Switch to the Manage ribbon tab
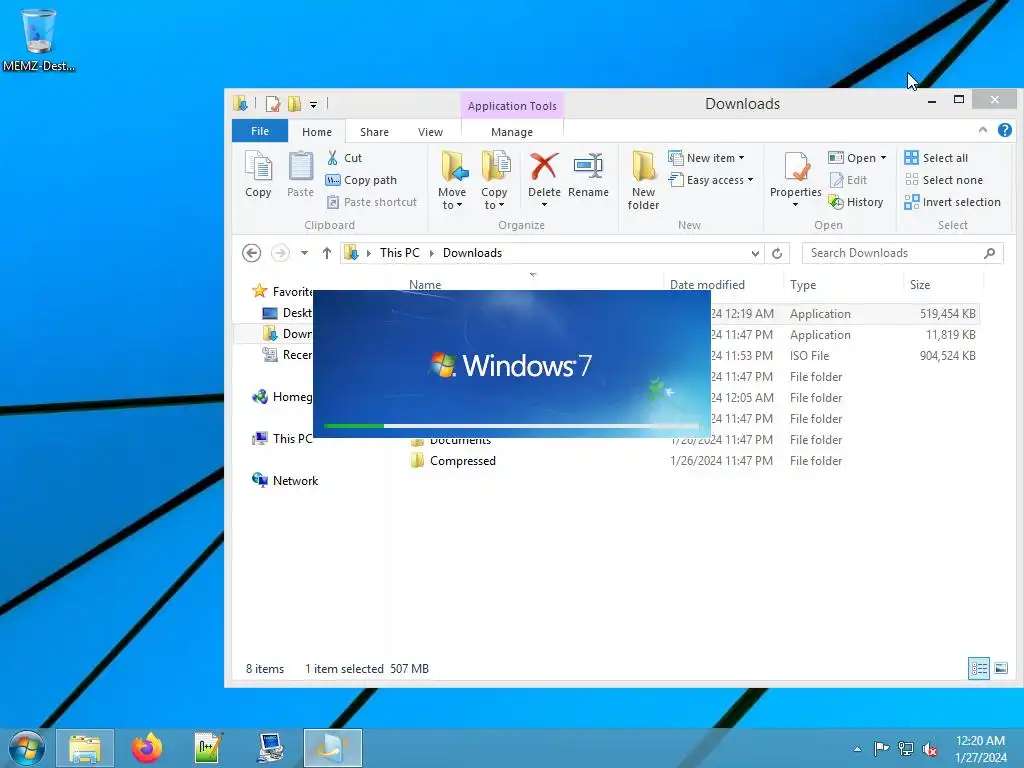Viewport: 1024px width, 768px height. pyautogui.click(x=512, y=131)
